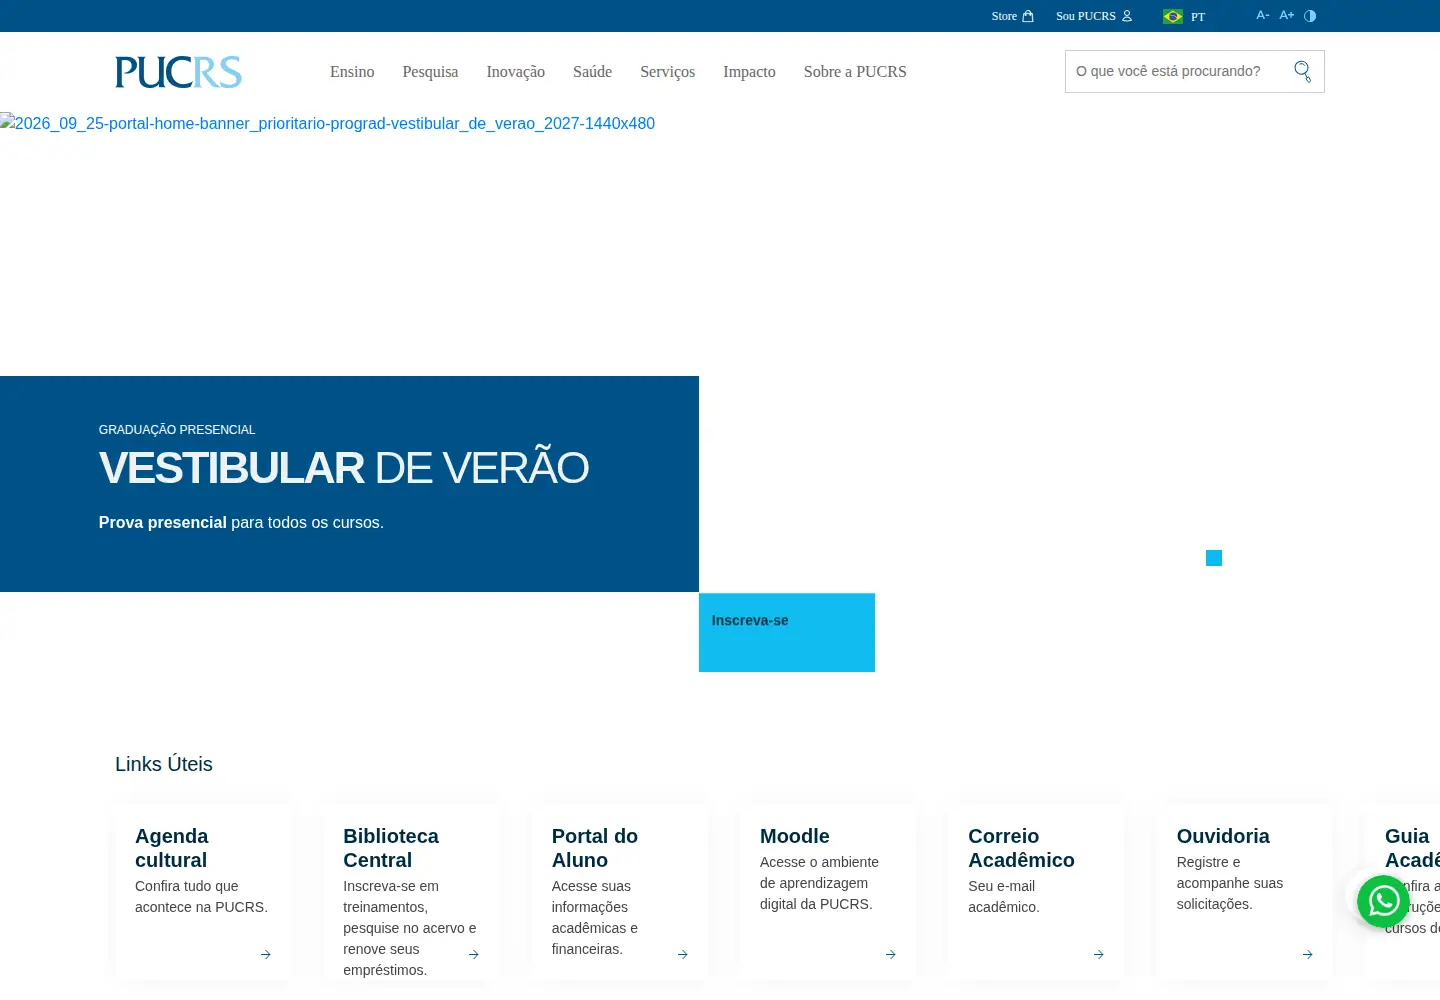Open the Correio Acadêmico title
Viewport: 1440px width, 1000px height.
coord(1021,848)
